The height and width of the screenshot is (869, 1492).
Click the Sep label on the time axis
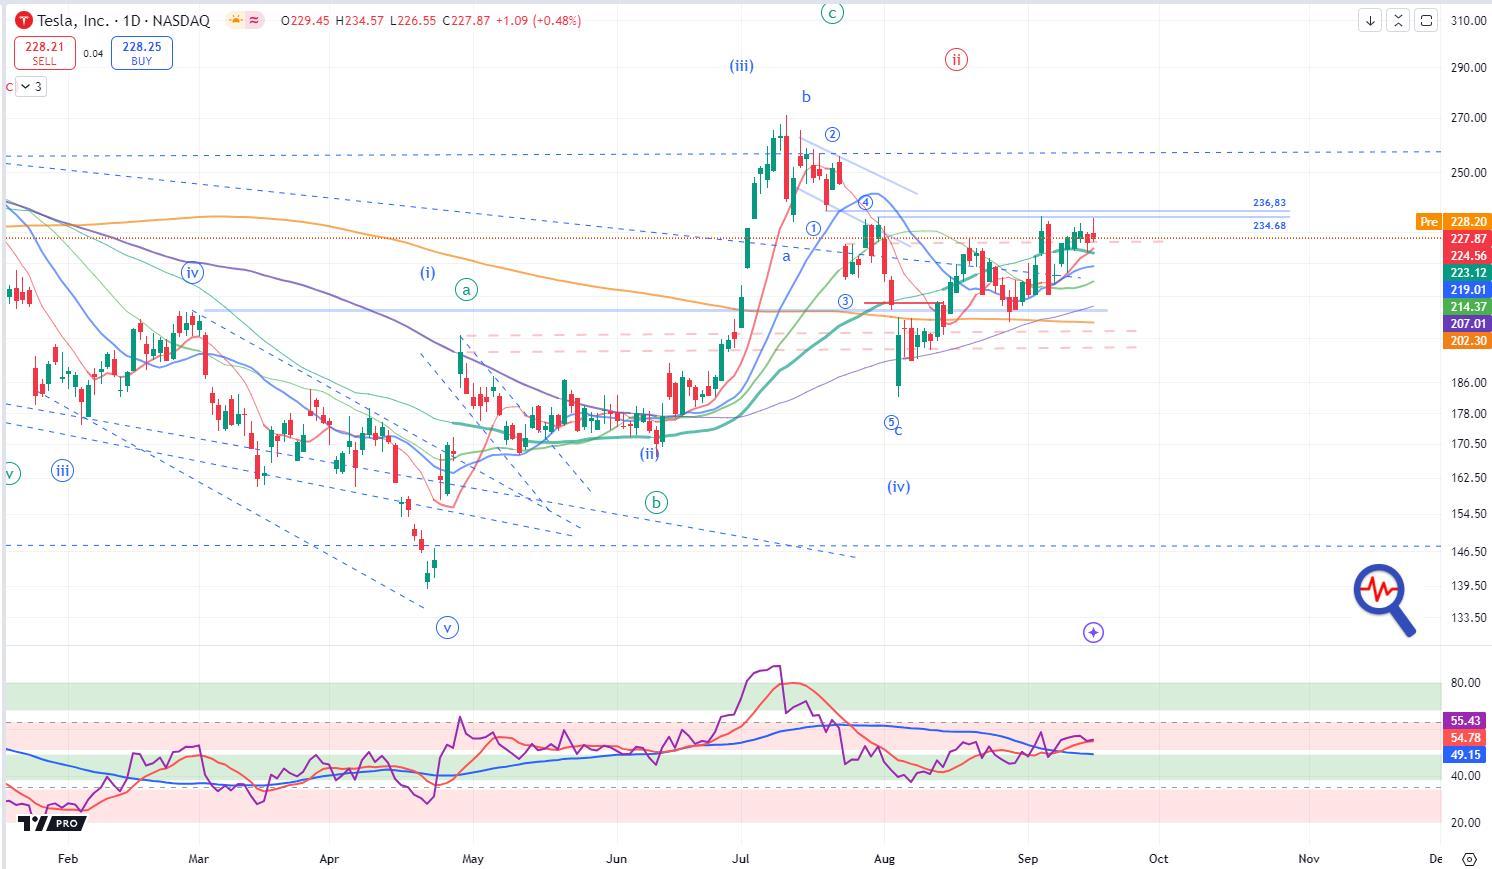tap(1028, 858)
